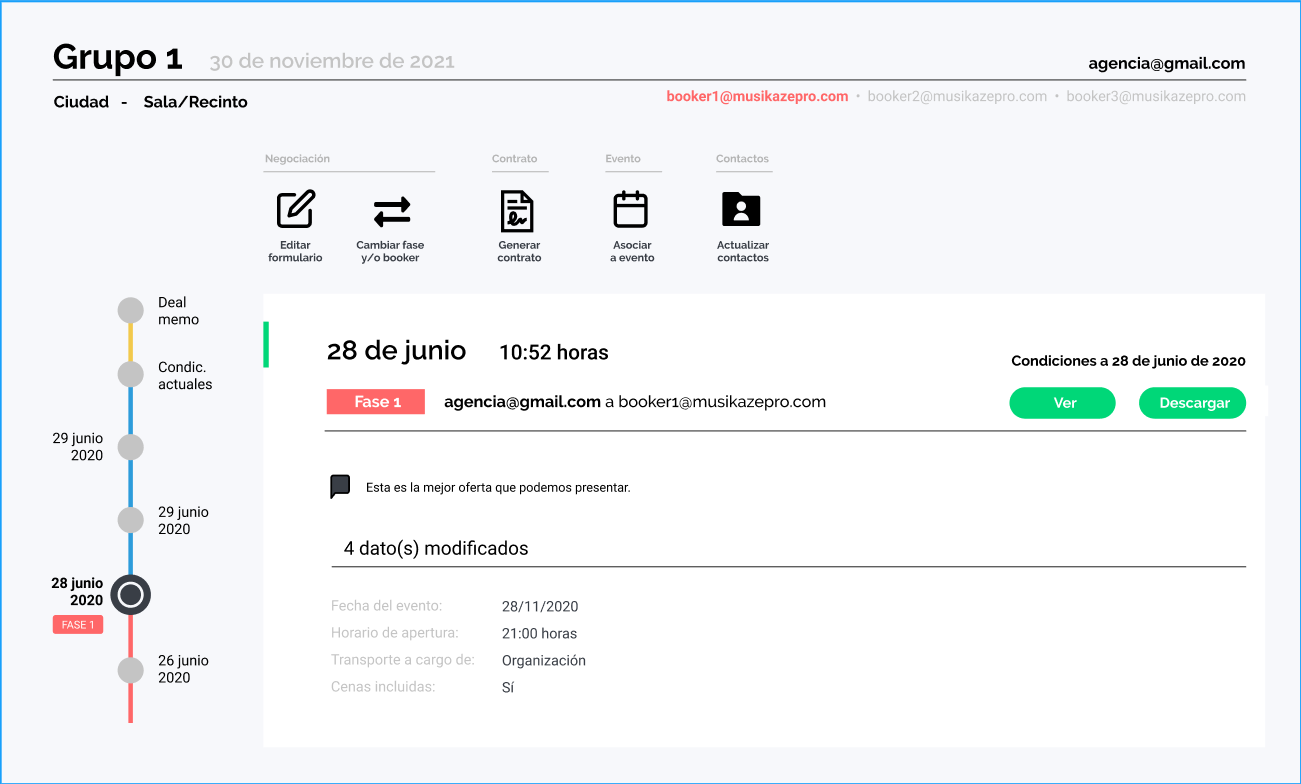Click the agencia@gmail.com header email

1166,64
